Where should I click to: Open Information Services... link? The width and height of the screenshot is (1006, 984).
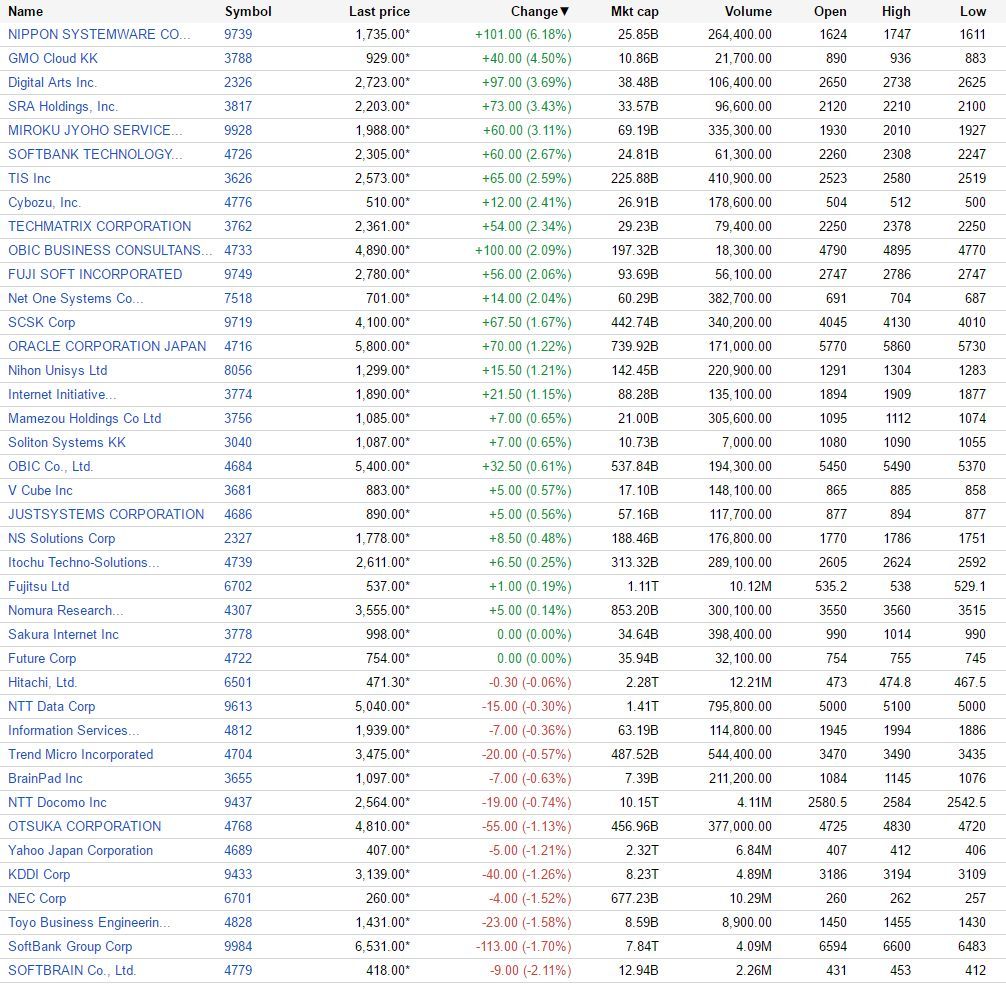pyautogui.click(x=74, y=730)
